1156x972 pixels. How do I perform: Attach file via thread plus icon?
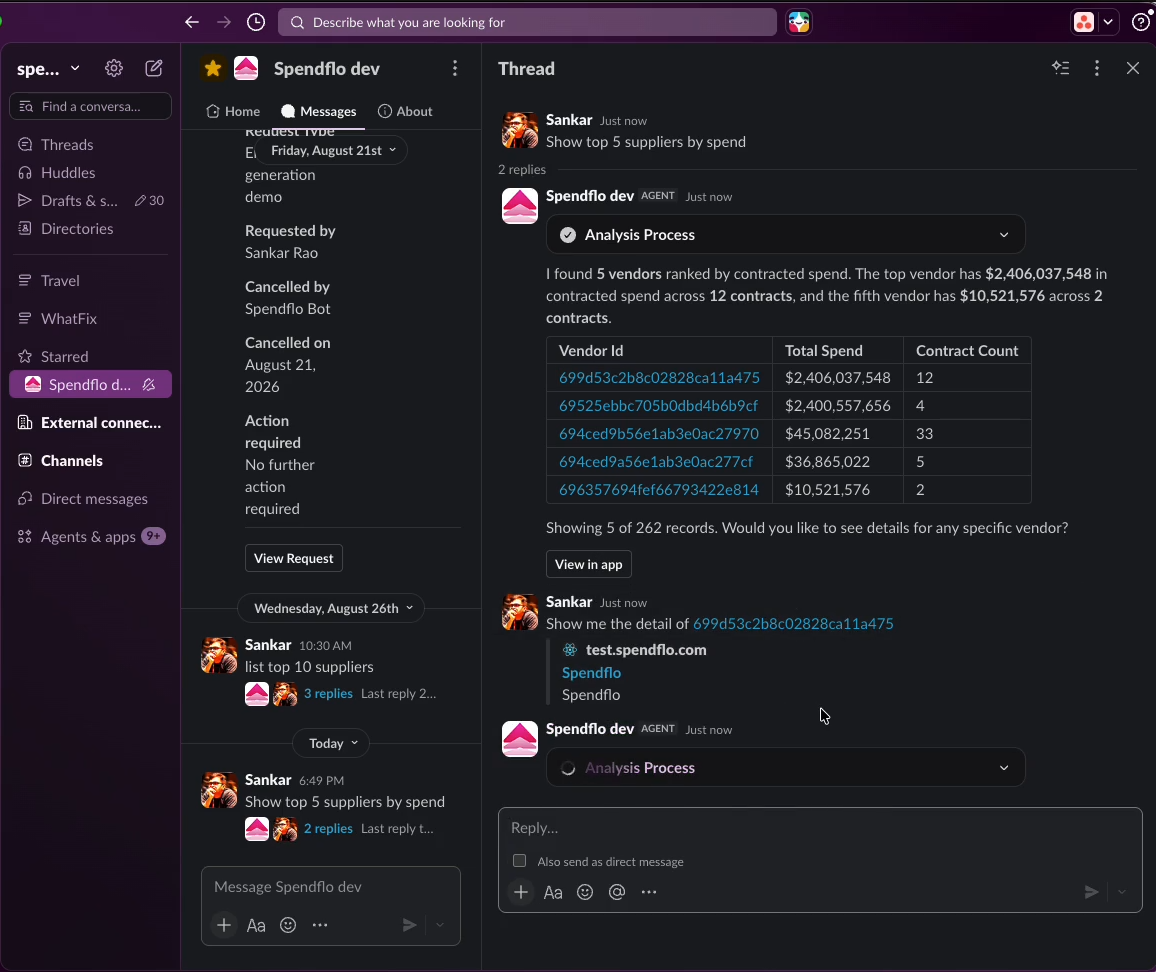click(520, 892)
